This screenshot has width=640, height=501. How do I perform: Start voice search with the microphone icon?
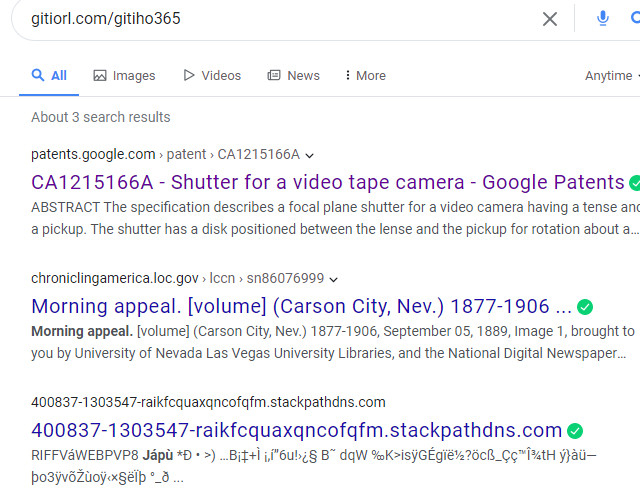click(x=602, y=18)
